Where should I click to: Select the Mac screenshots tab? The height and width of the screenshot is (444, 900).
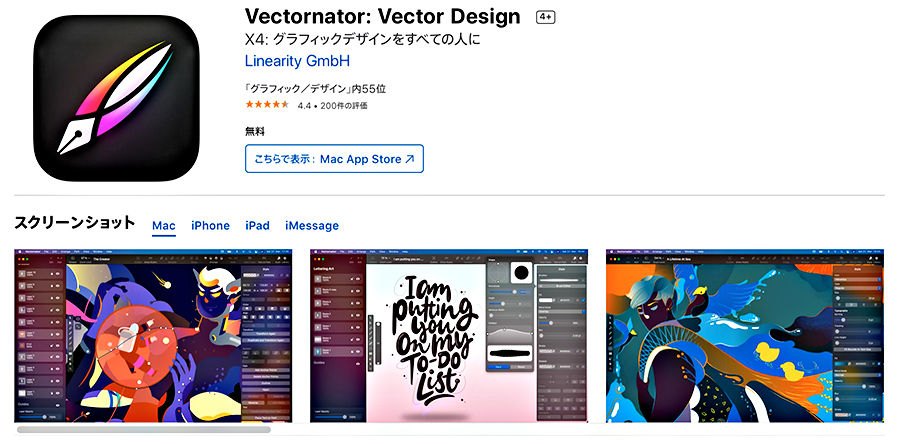pos(164,225)
